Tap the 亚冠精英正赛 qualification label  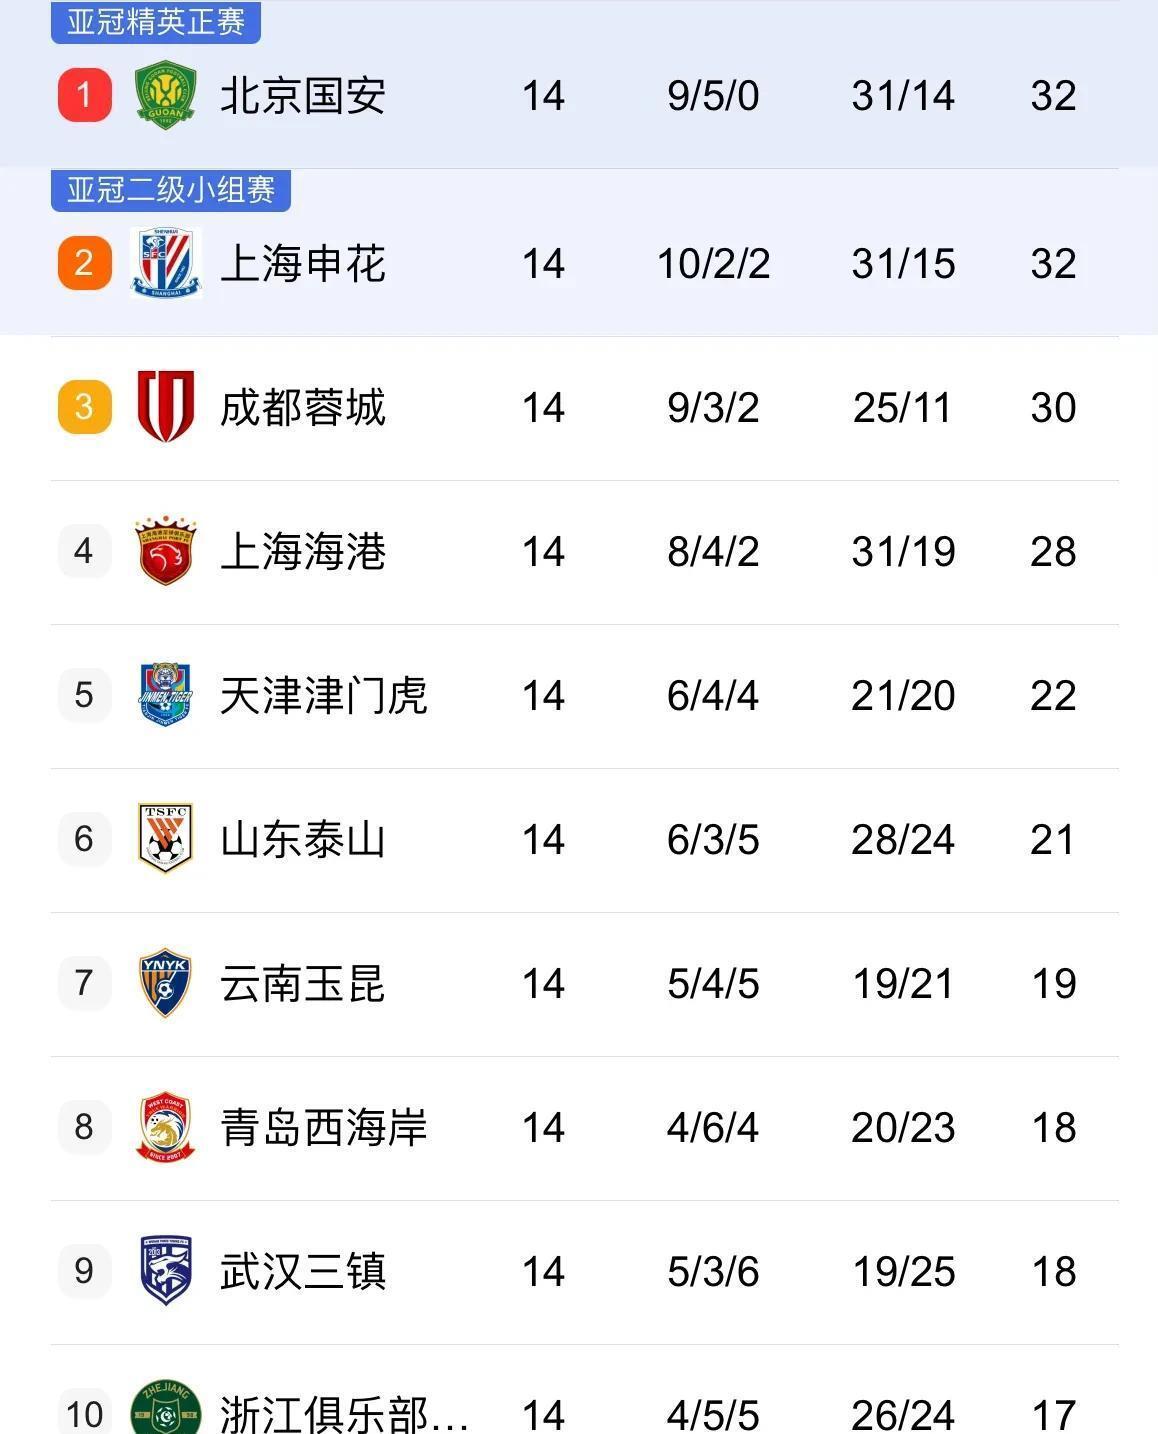click(156, 21)
